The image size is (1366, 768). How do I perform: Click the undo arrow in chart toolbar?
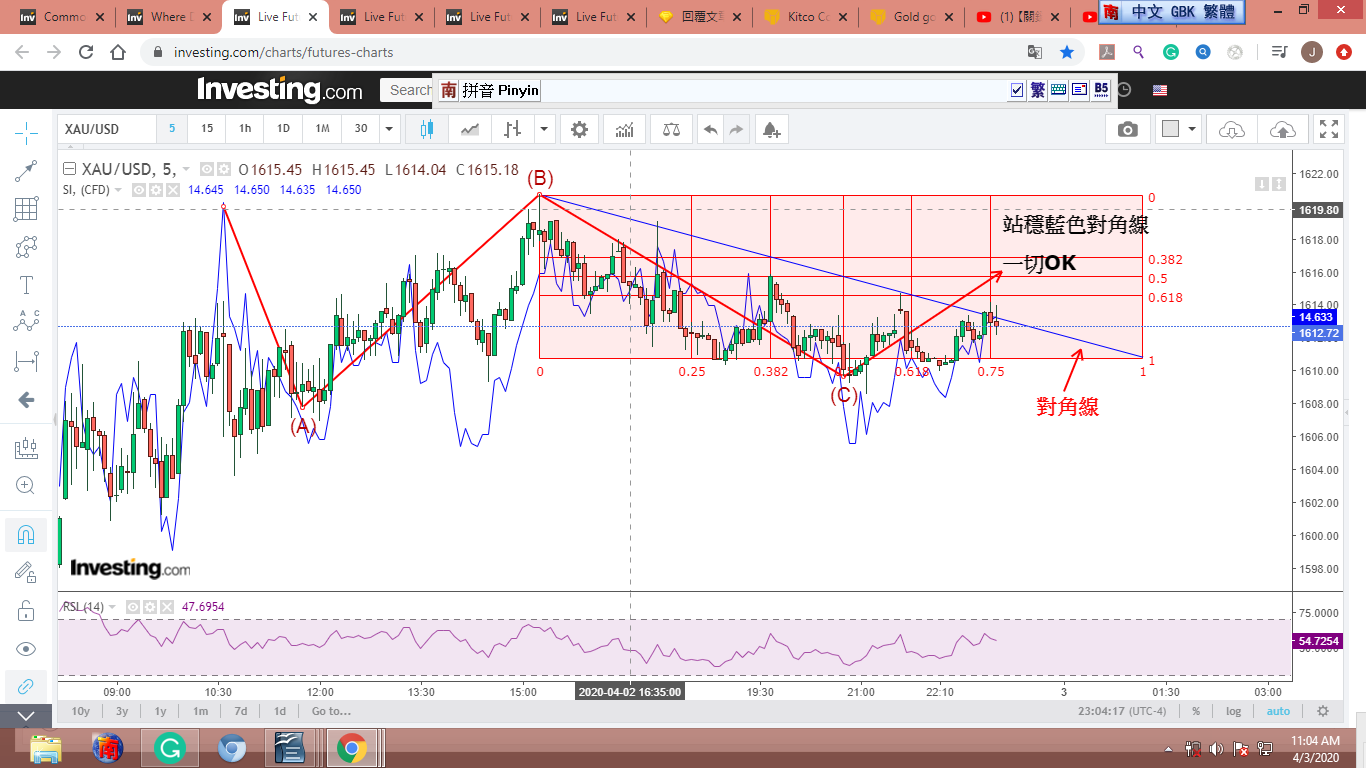(x=710, y=129)
